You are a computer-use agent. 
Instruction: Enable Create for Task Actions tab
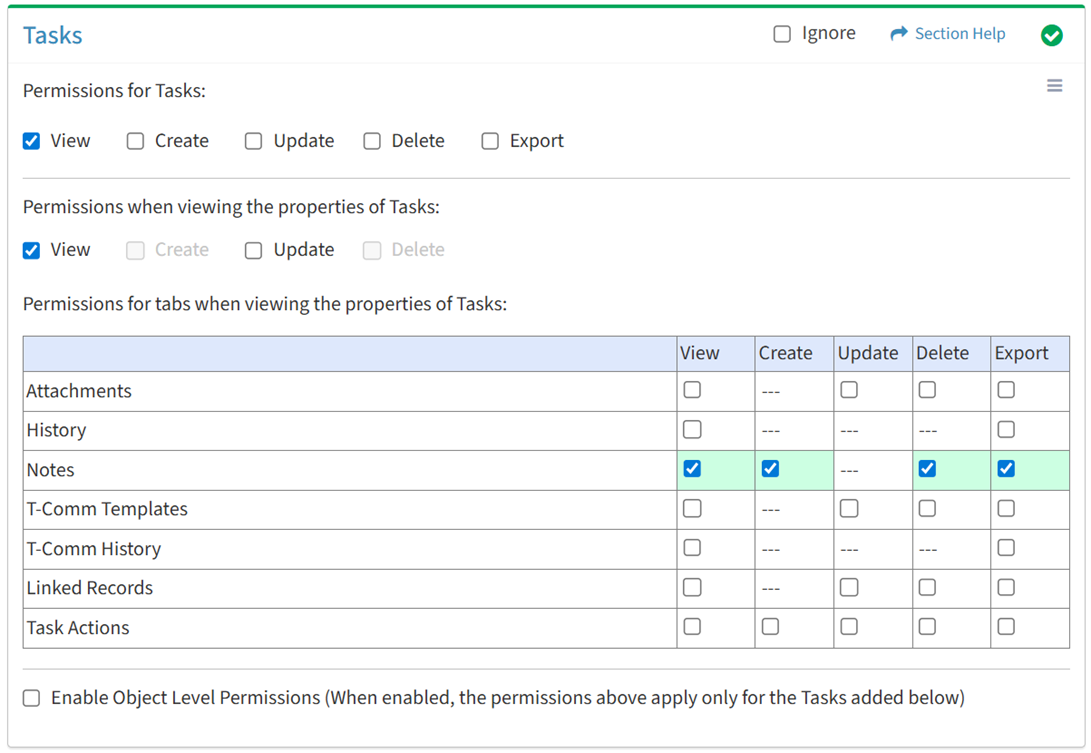(770, 627)
